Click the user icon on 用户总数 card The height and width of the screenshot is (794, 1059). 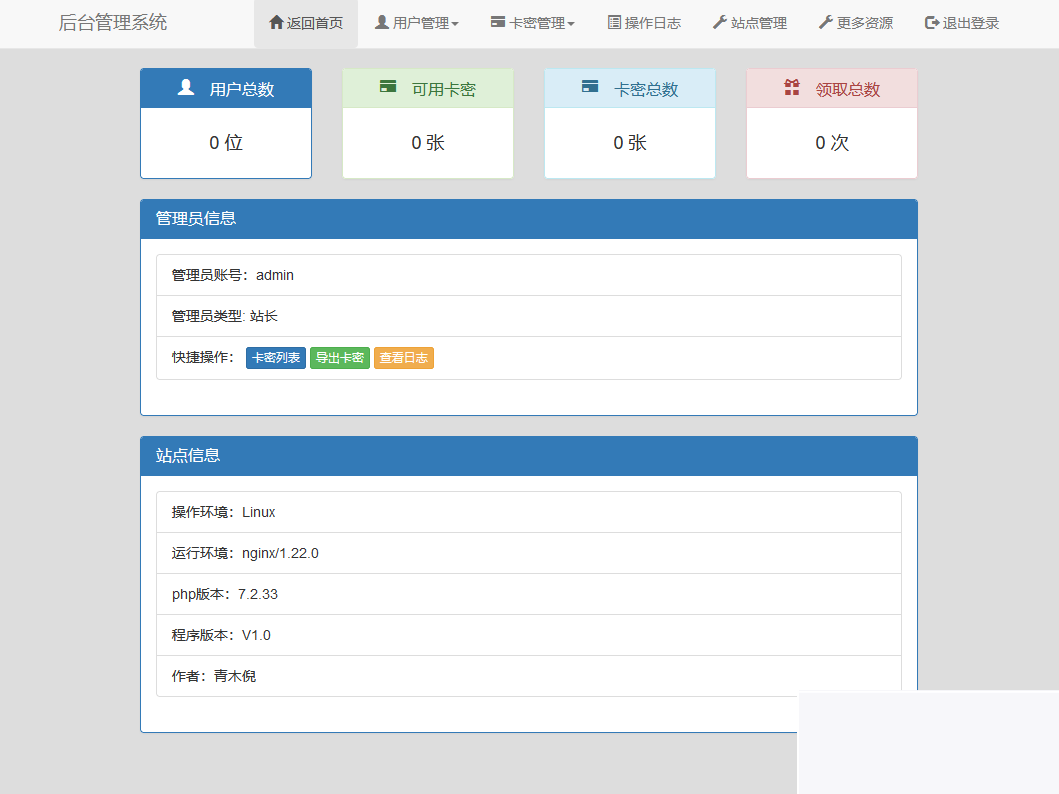coord(185,88)
